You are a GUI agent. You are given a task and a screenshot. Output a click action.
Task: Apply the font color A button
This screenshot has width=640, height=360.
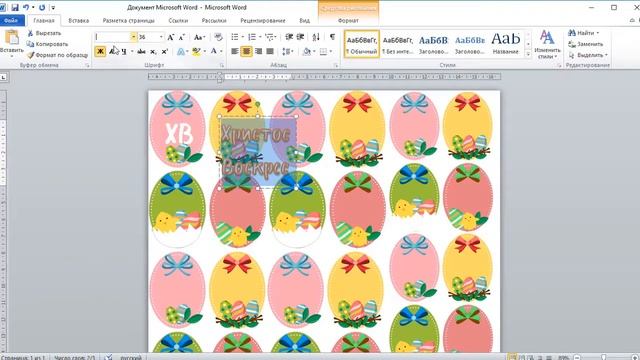(x=213, y=51)
